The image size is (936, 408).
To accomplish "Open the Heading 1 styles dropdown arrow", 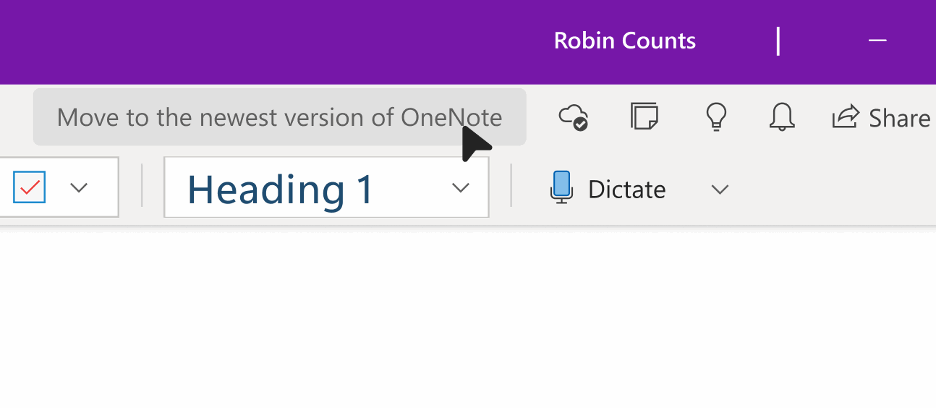I will [460, 188].
